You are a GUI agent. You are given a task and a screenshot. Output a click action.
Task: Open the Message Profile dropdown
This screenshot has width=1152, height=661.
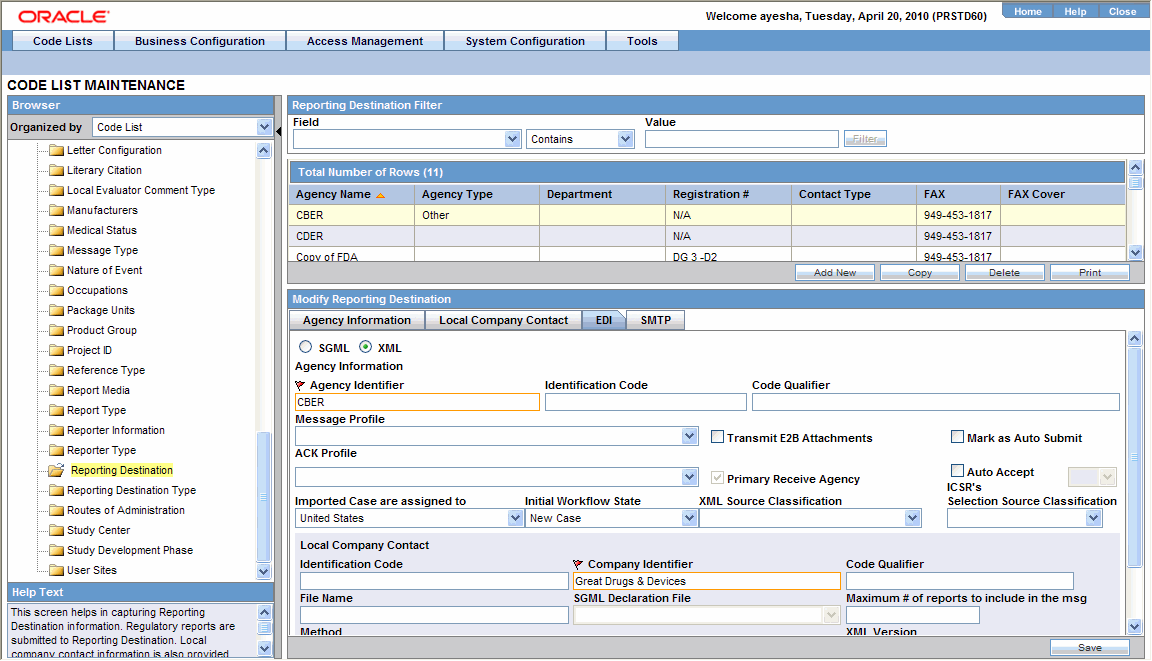tap(689, 436)
